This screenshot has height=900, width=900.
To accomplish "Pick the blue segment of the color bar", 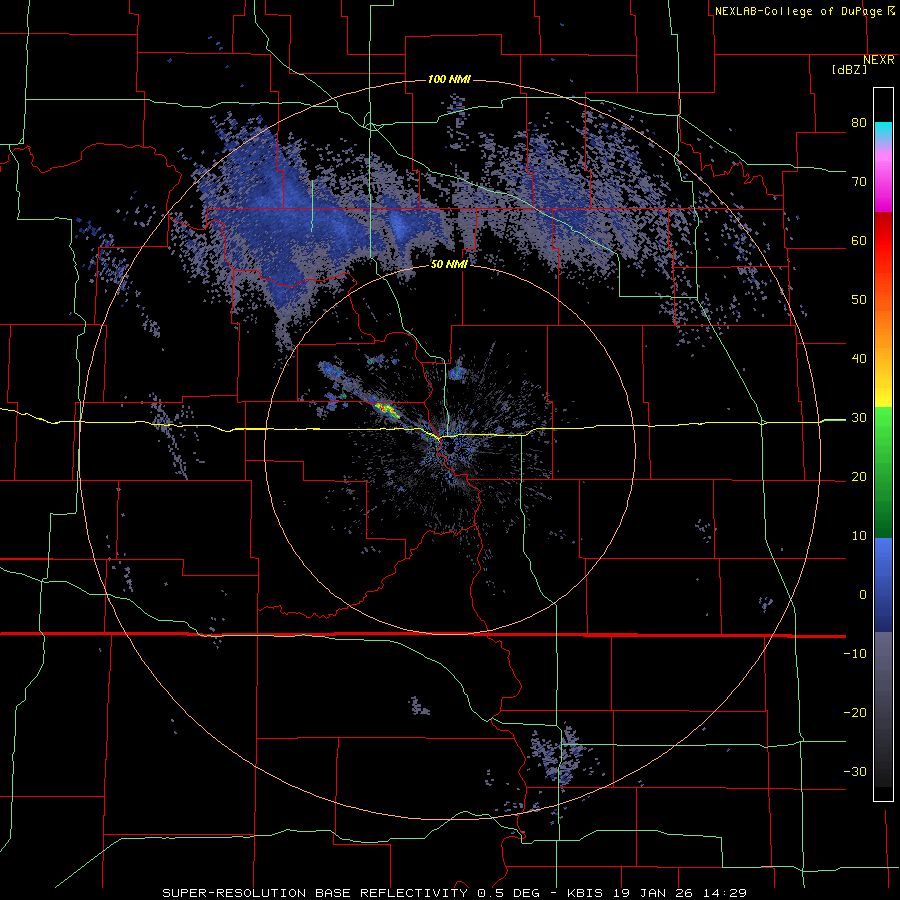I will tap(883, 585).
